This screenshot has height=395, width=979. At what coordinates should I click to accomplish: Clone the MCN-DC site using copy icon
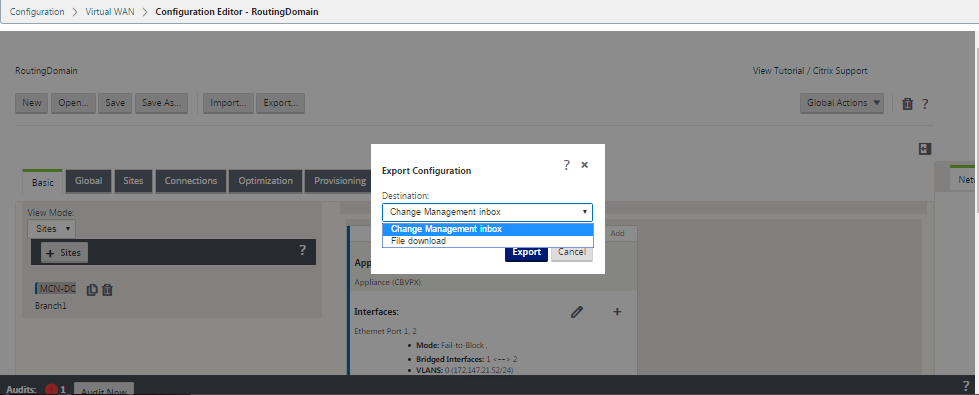[92, 290]
